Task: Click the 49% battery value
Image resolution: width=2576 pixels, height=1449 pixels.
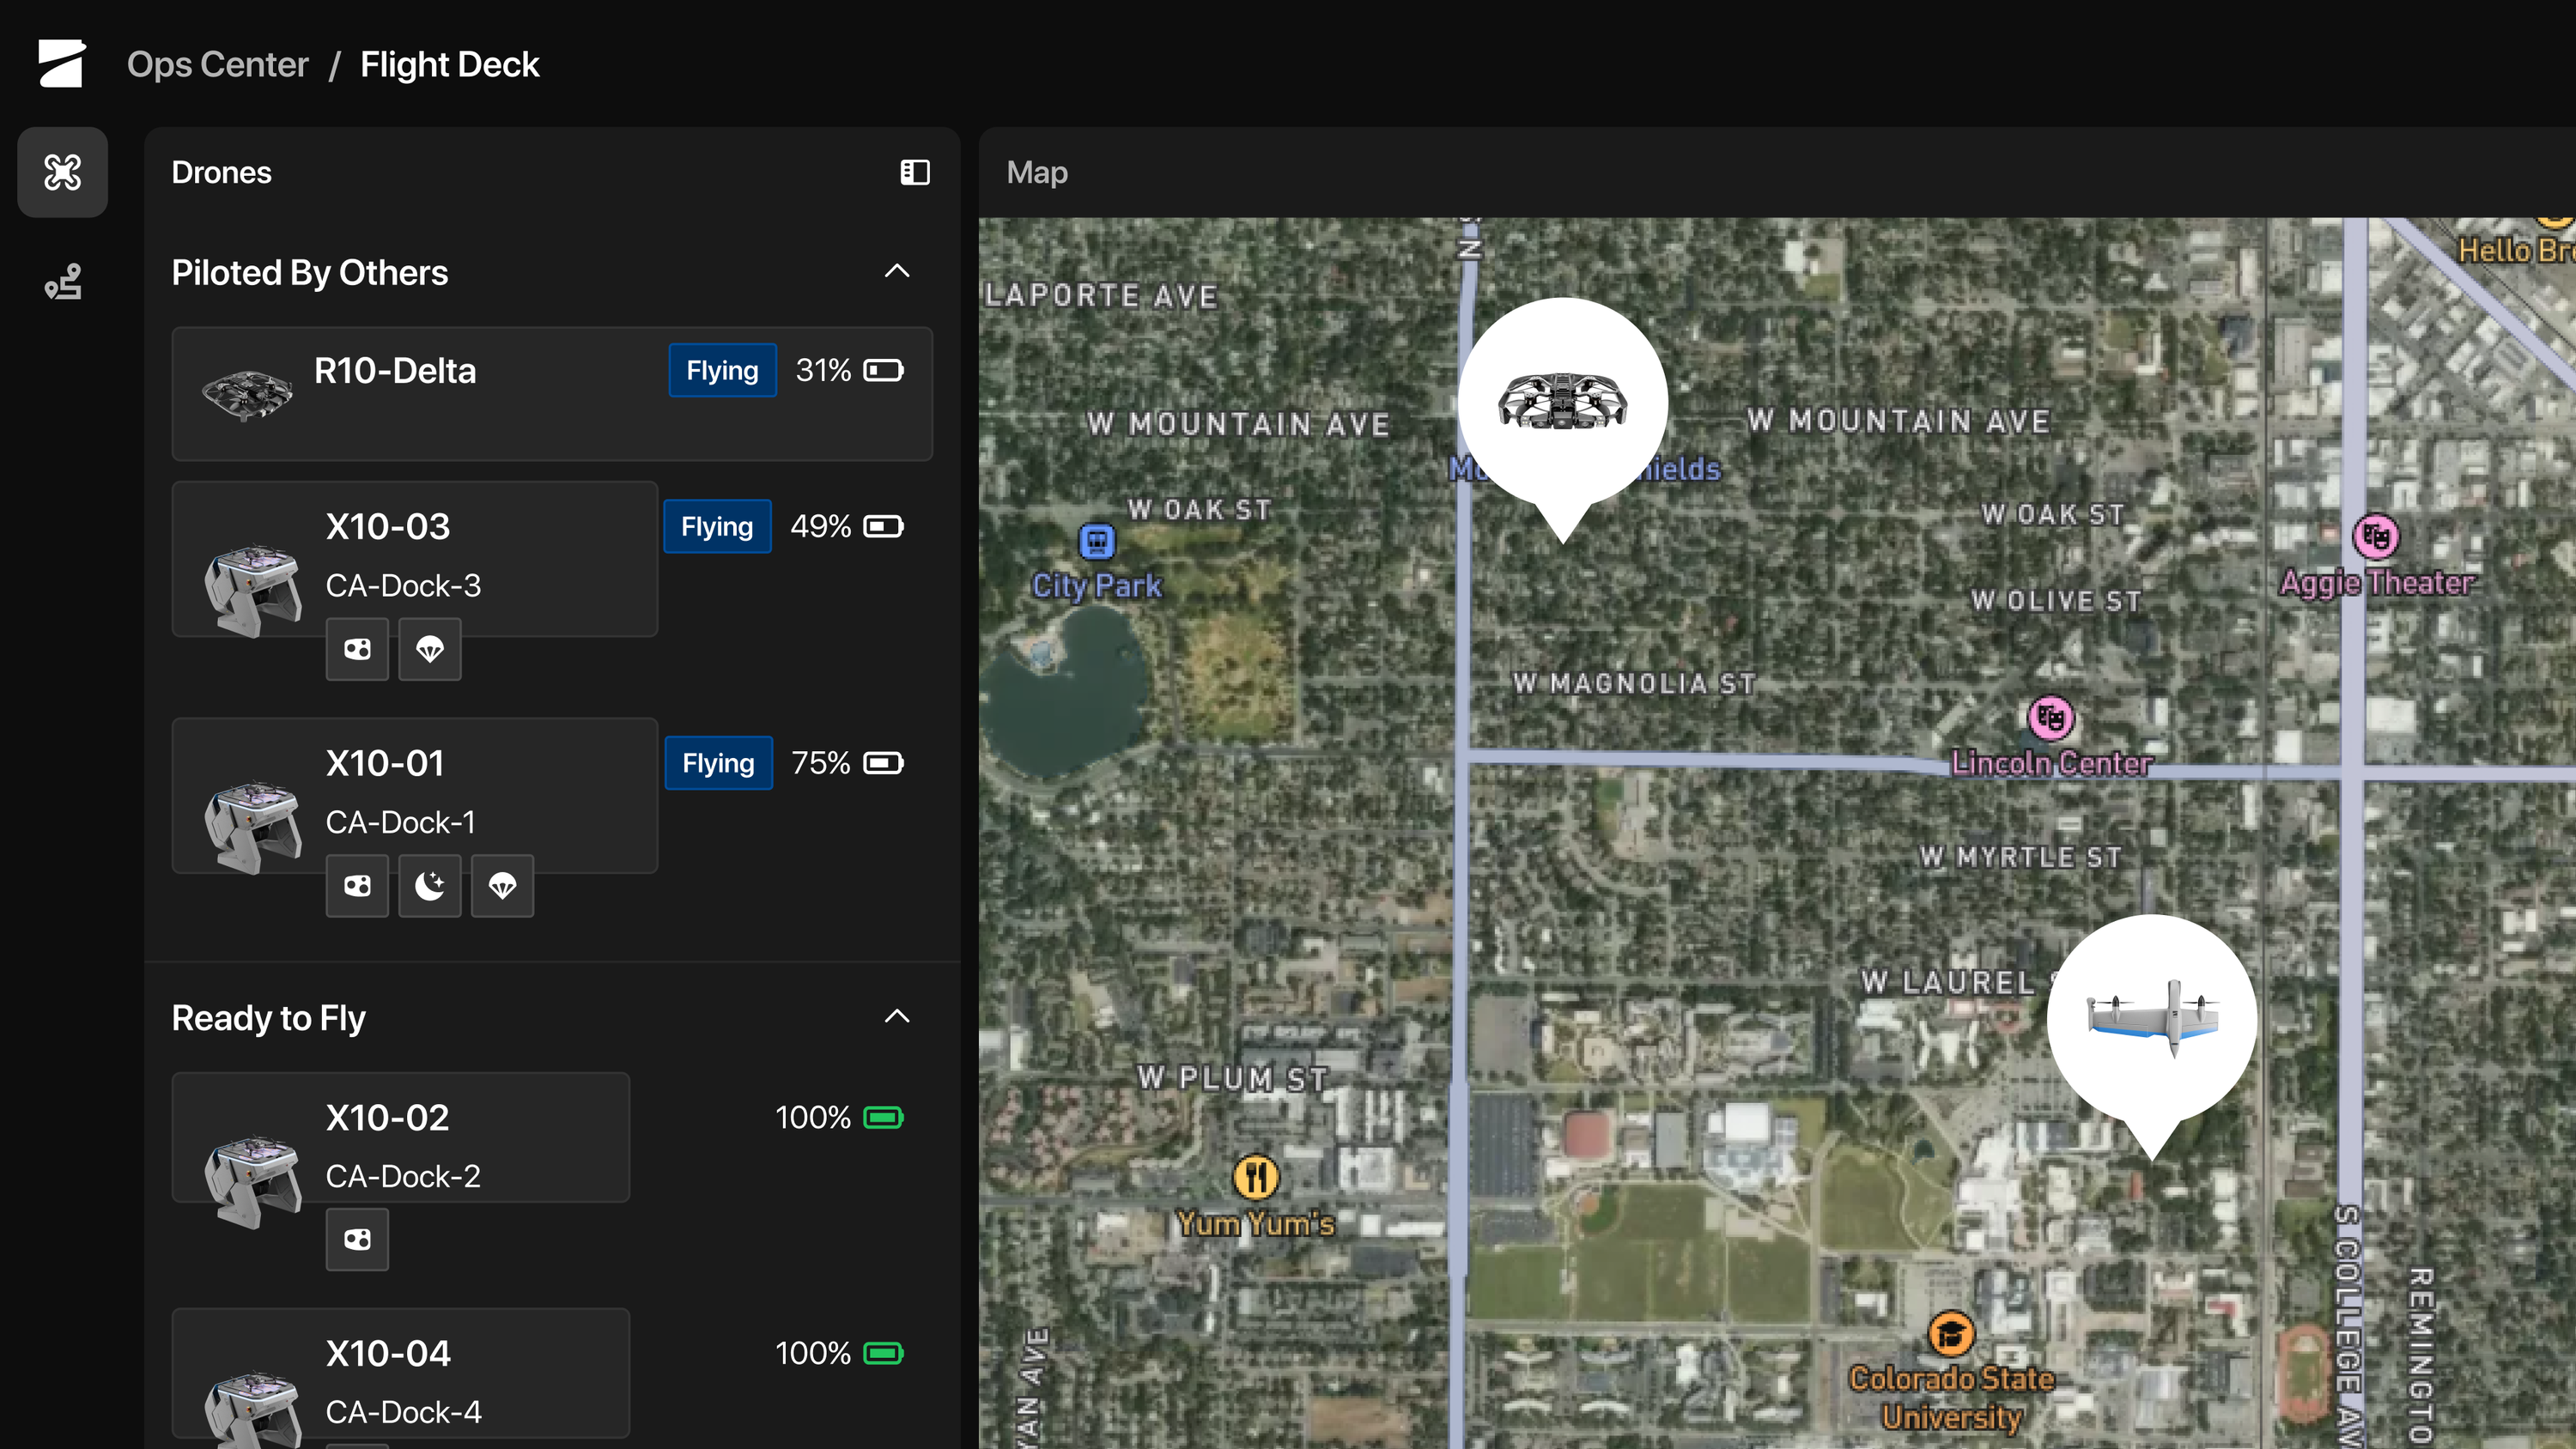Action: pos(820,526)
